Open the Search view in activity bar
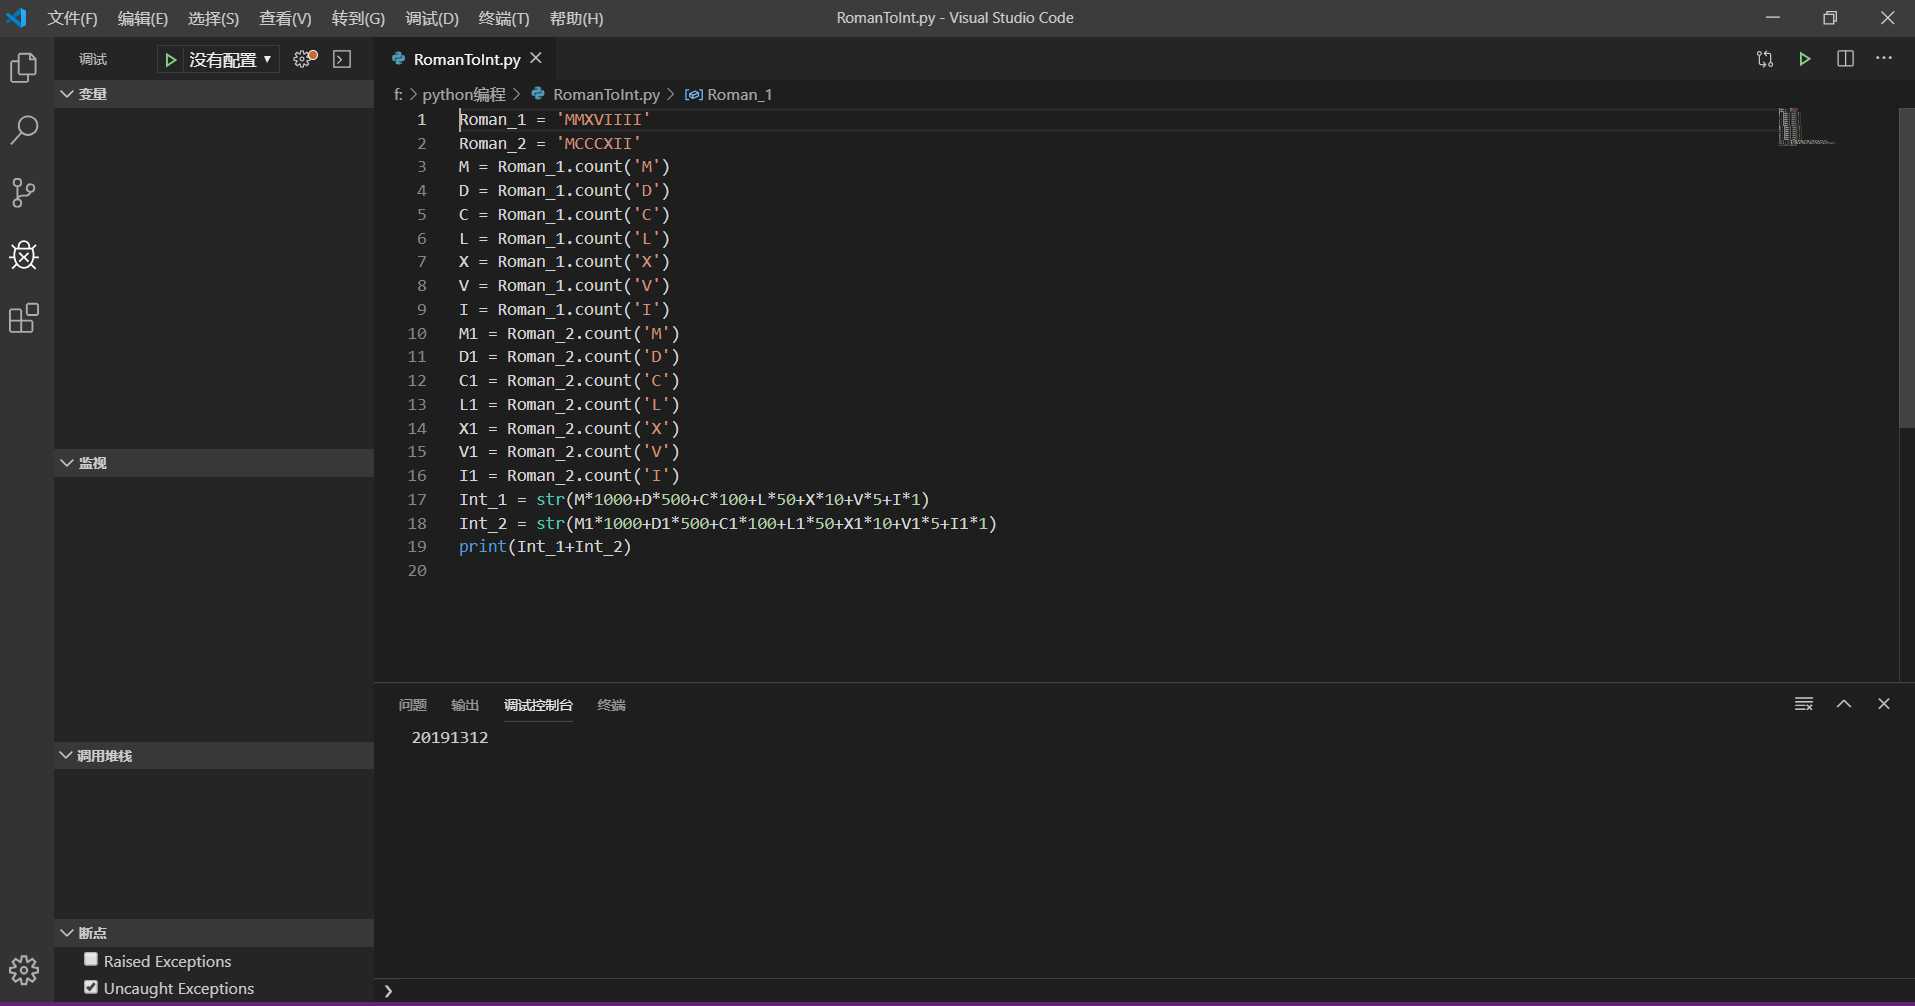The image size is (1915, 1006). 24,130
